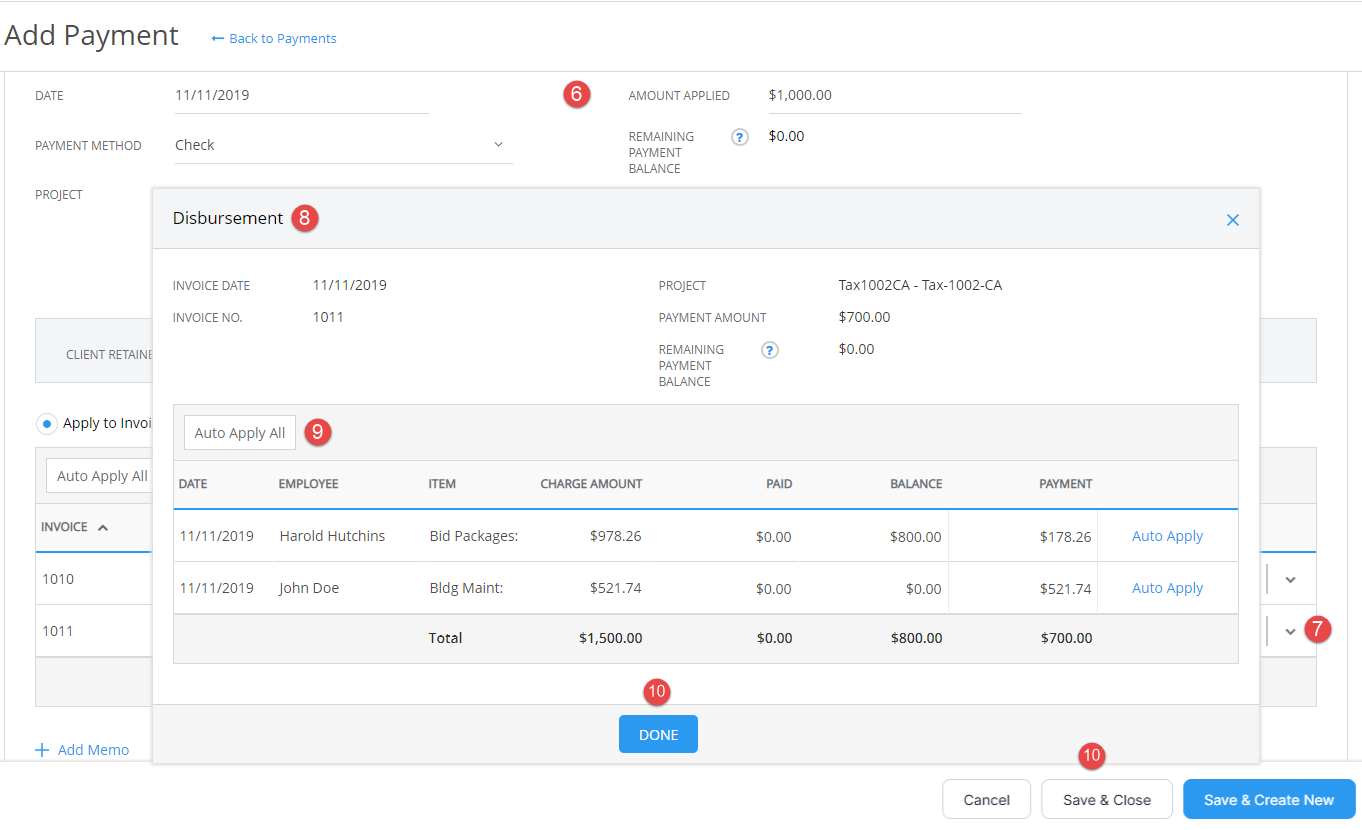
Task: Select the Apply to Invoice radio button
Action: 47,423
